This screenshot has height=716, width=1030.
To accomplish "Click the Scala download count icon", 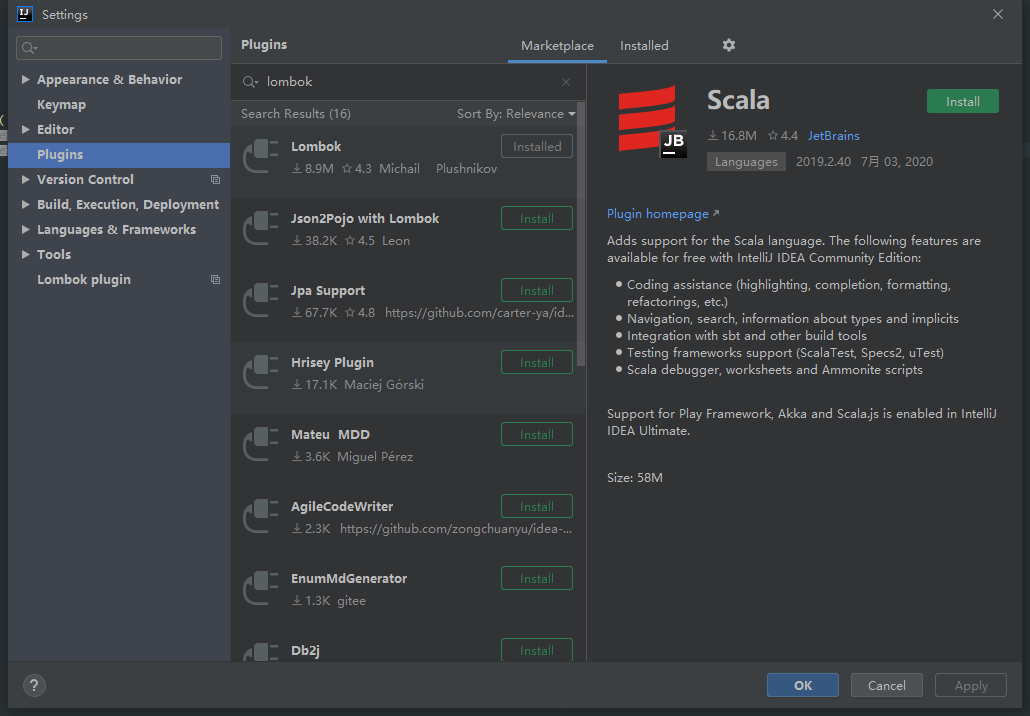I will [713, 135].
